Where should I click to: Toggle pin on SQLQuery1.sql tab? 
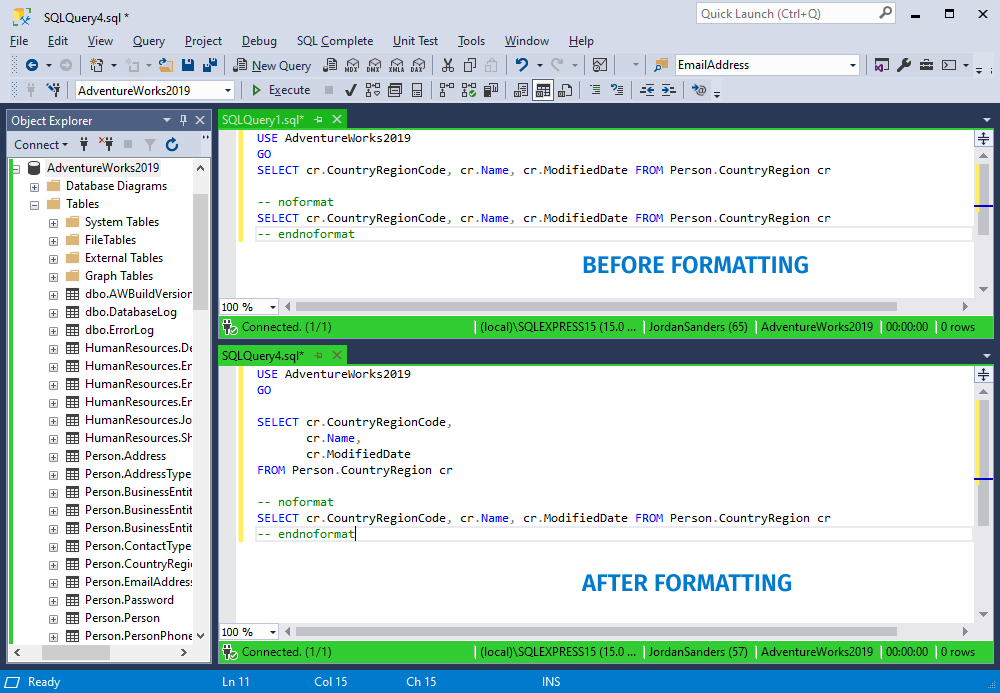pos(318,119)
